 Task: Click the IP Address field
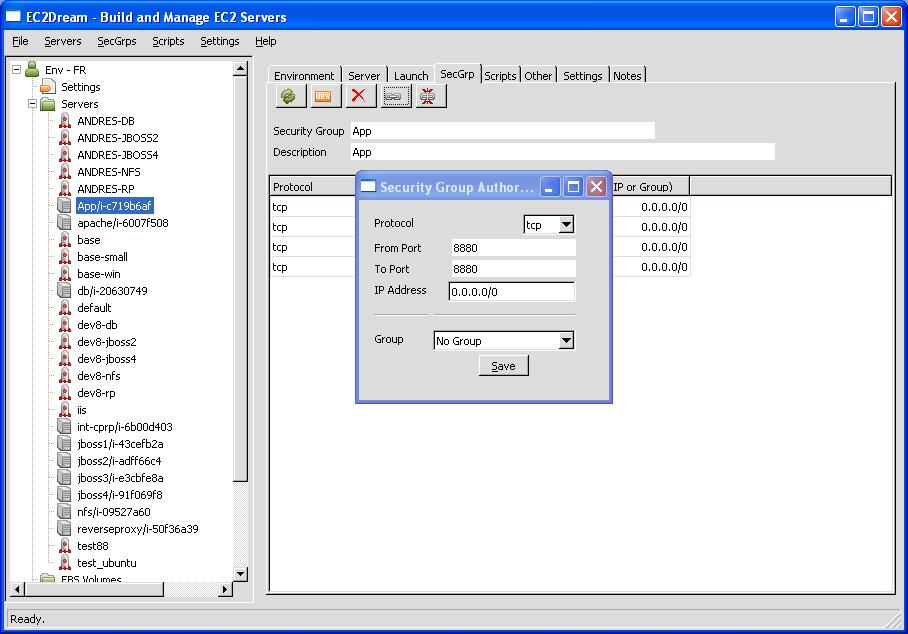coord(512,292)
